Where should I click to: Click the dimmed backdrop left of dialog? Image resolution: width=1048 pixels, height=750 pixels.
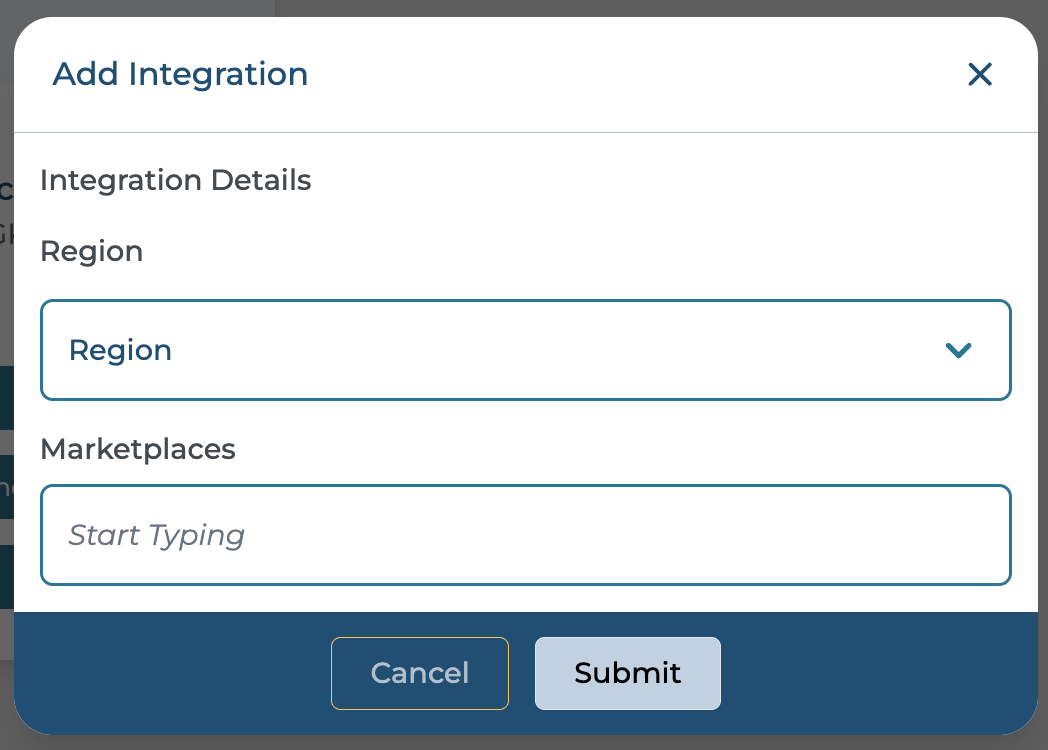pos(6,300)
